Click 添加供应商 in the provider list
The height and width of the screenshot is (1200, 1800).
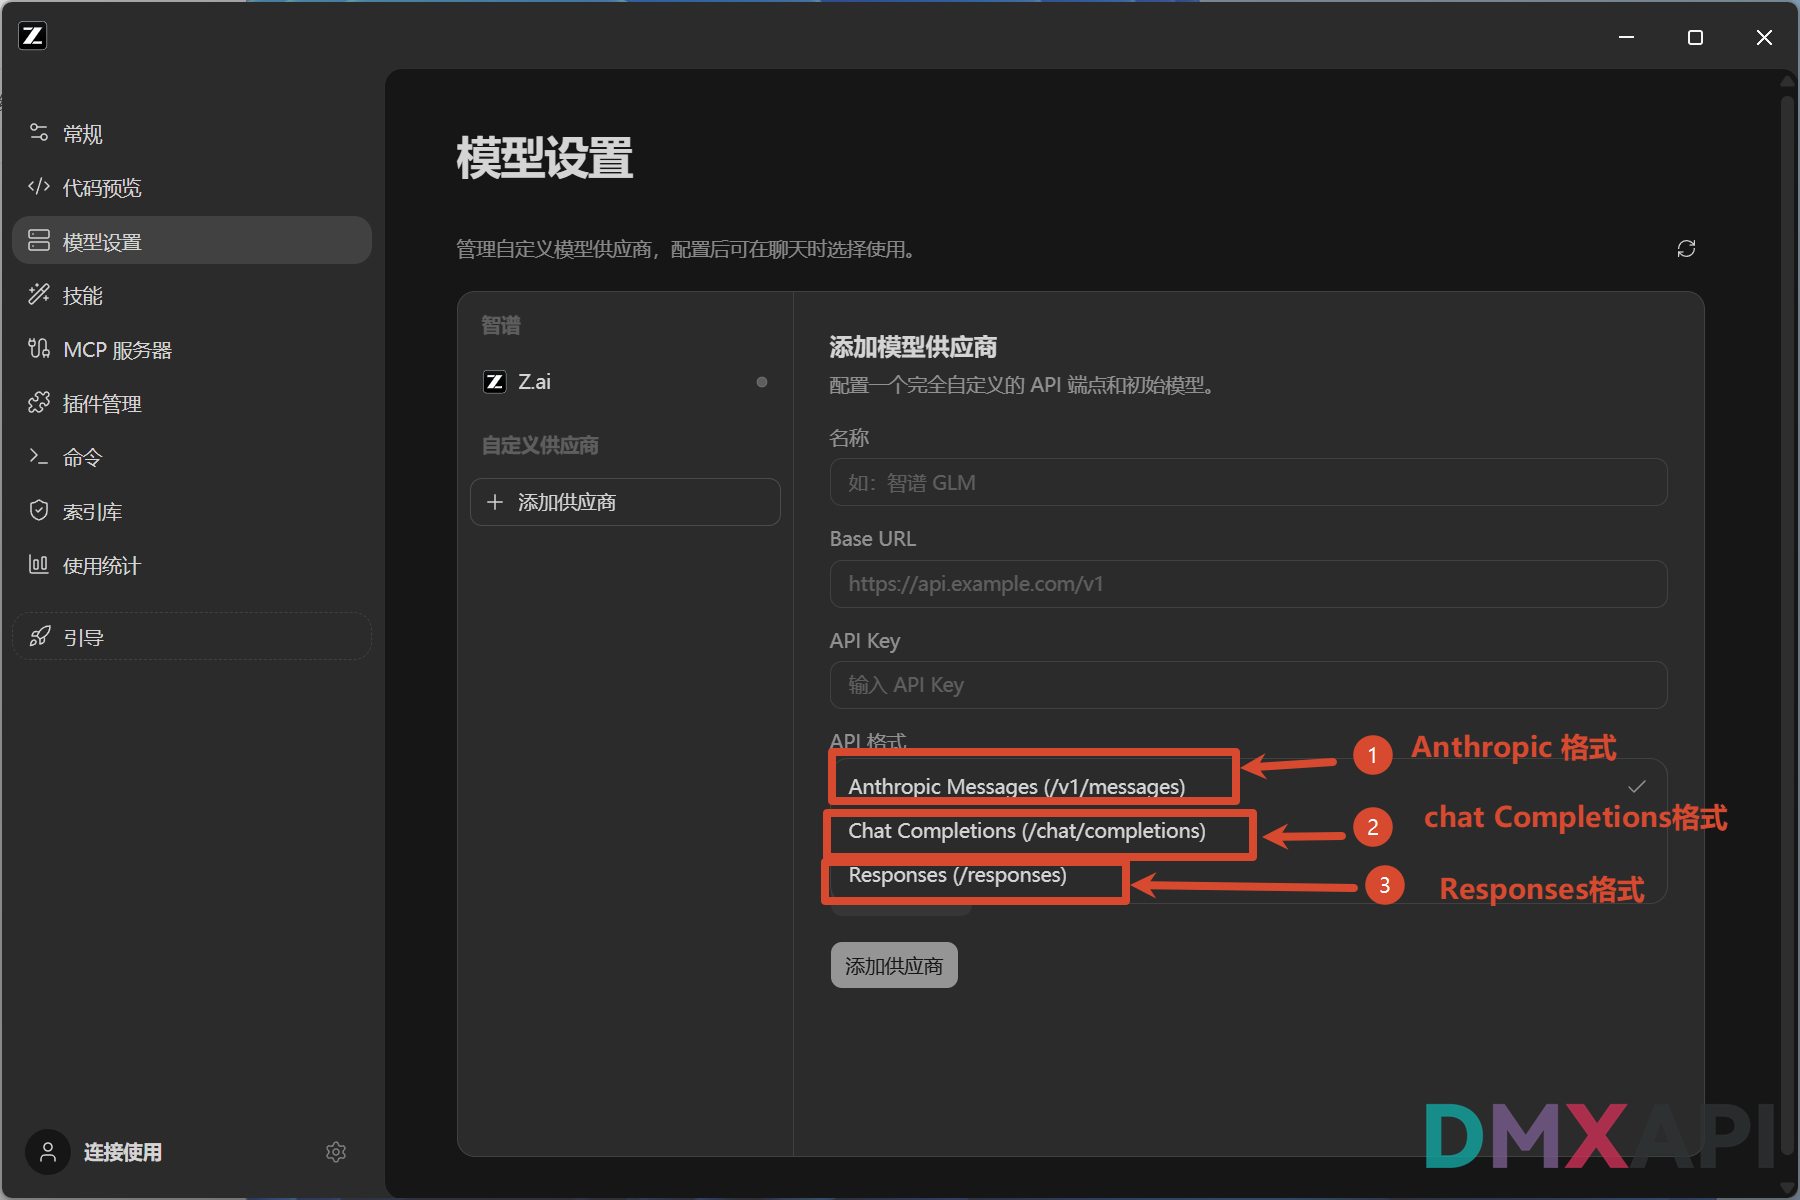pos(625,502)
